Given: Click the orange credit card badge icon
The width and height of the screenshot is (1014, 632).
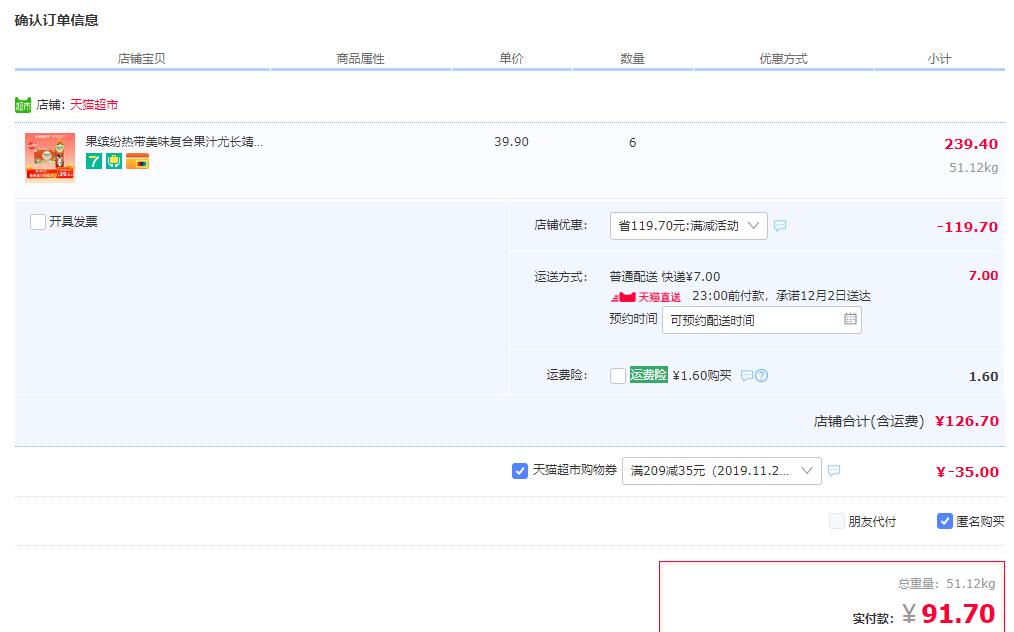Looking at the screenshot, I should [137, 161].
